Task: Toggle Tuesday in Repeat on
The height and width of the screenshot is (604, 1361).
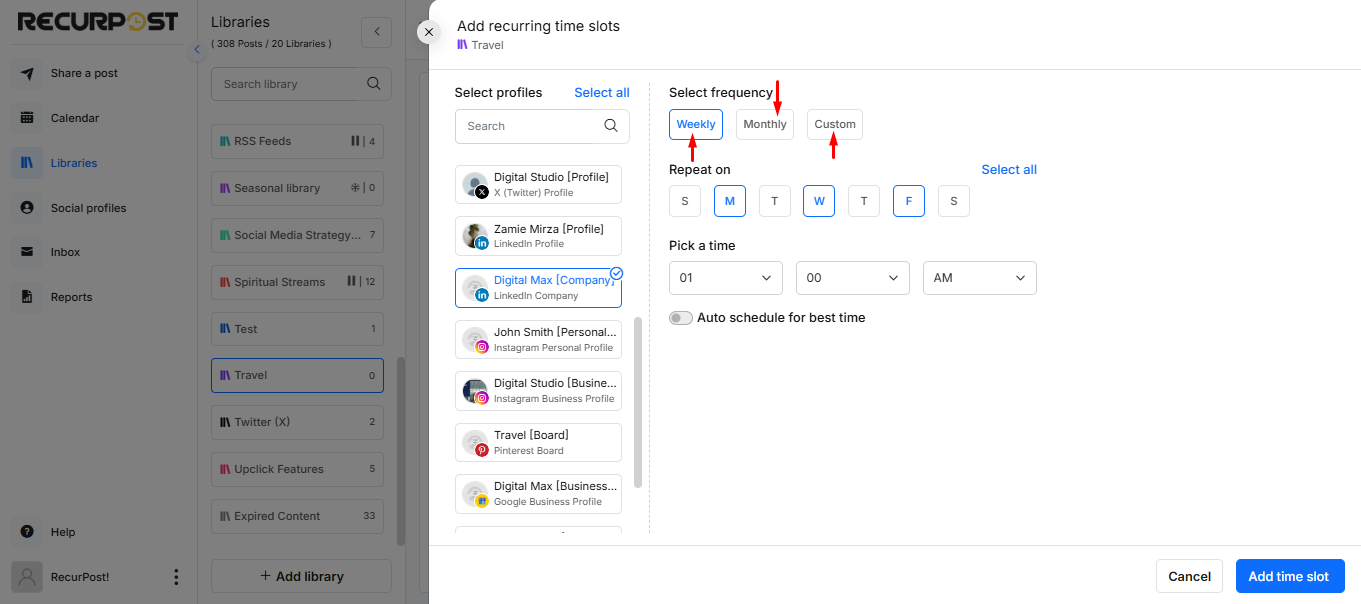Action: [x=775, y=201]
